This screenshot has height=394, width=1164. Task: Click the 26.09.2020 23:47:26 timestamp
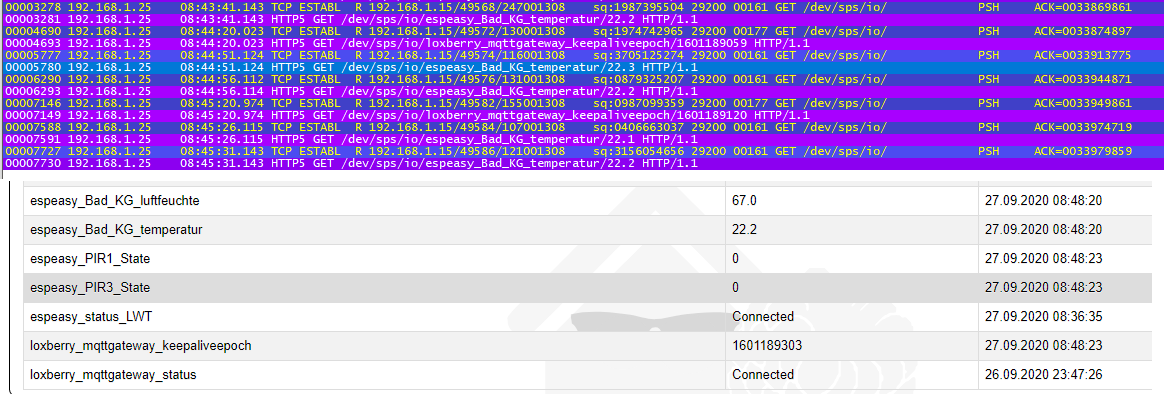[x=1044, y=375]
